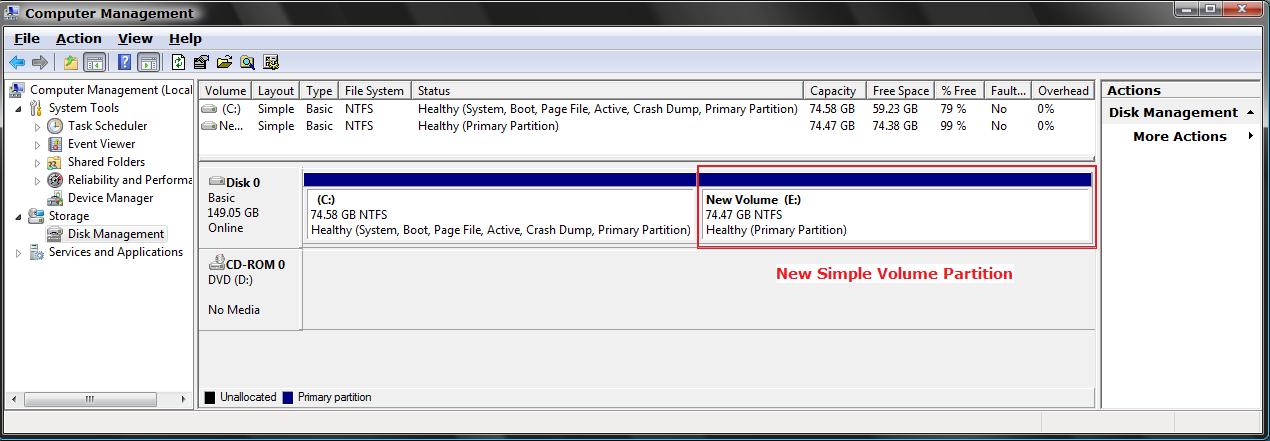
Task: Click the tree pane scroll left arrow
Action: tap(12, 399)
